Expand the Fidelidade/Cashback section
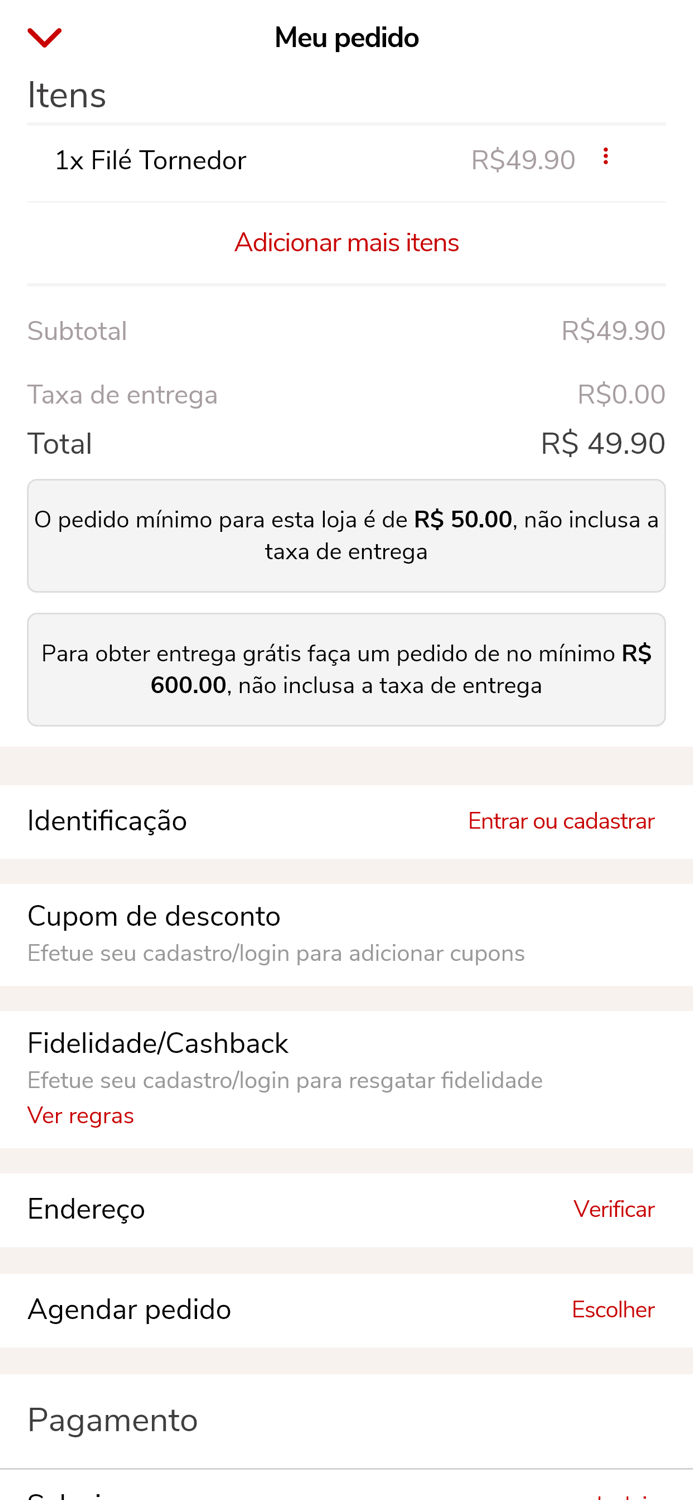Screen dimensions: 693x1500 [158, 1043]
